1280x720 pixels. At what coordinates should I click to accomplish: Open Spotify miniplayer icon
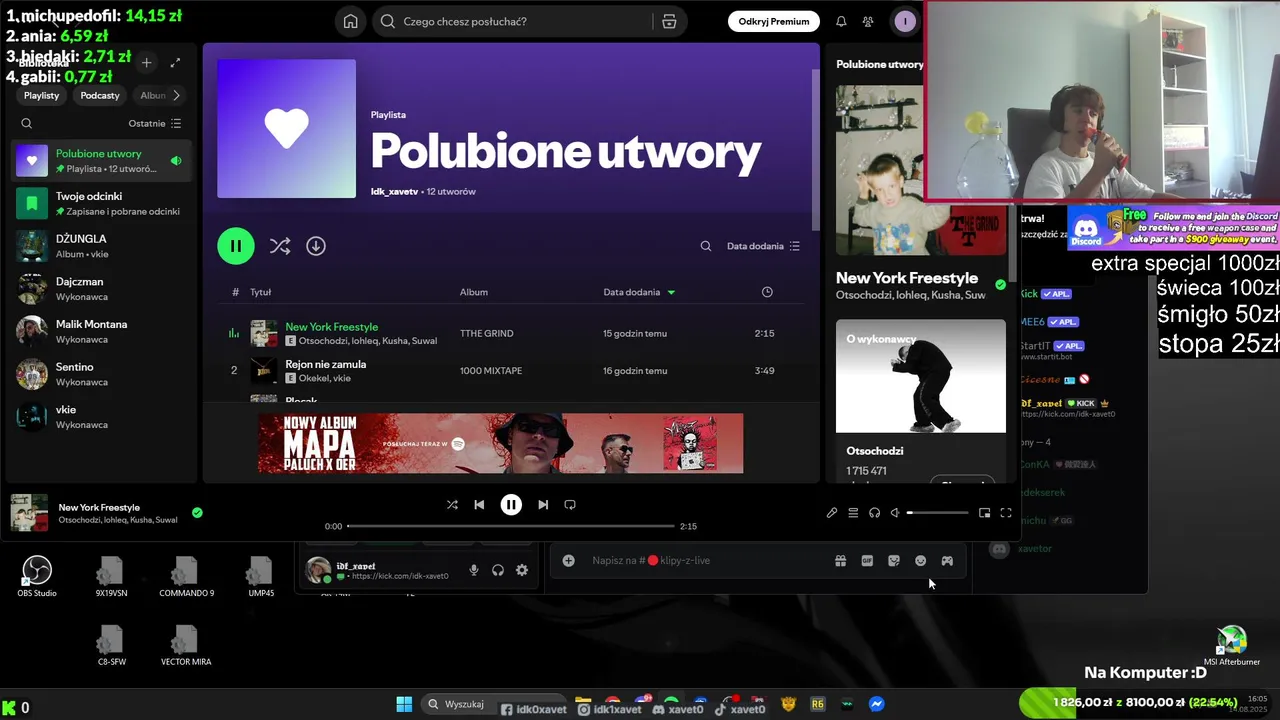click(985, 513)
